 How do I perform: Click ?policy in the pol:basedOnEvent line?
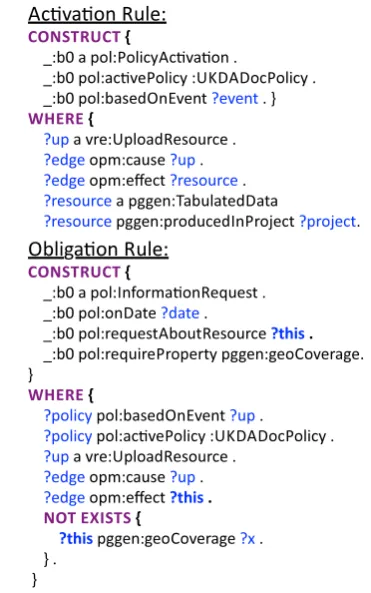coord(68,416)
